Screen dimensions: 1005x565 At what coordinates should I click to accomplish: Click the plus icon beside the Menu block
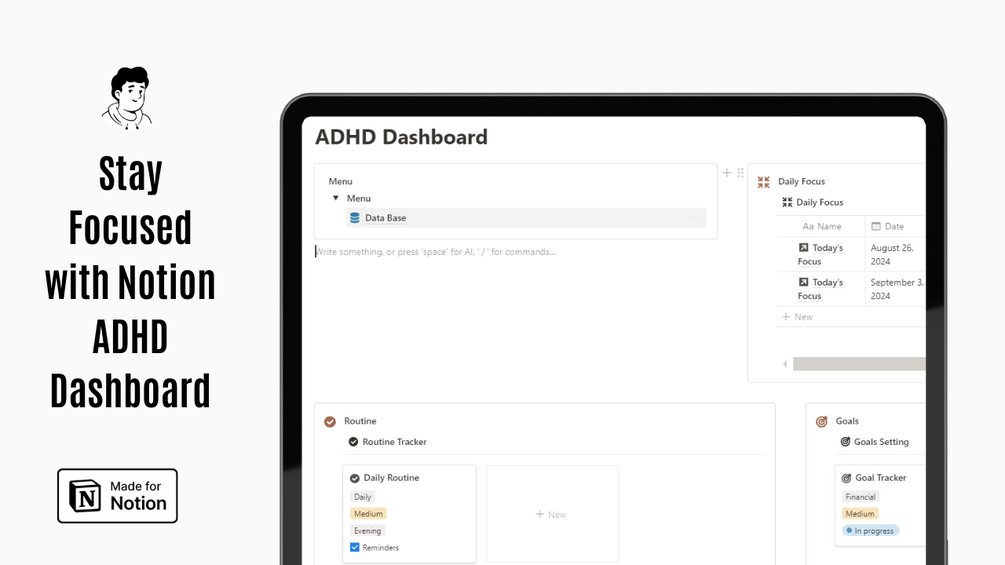tap(727, 173)
